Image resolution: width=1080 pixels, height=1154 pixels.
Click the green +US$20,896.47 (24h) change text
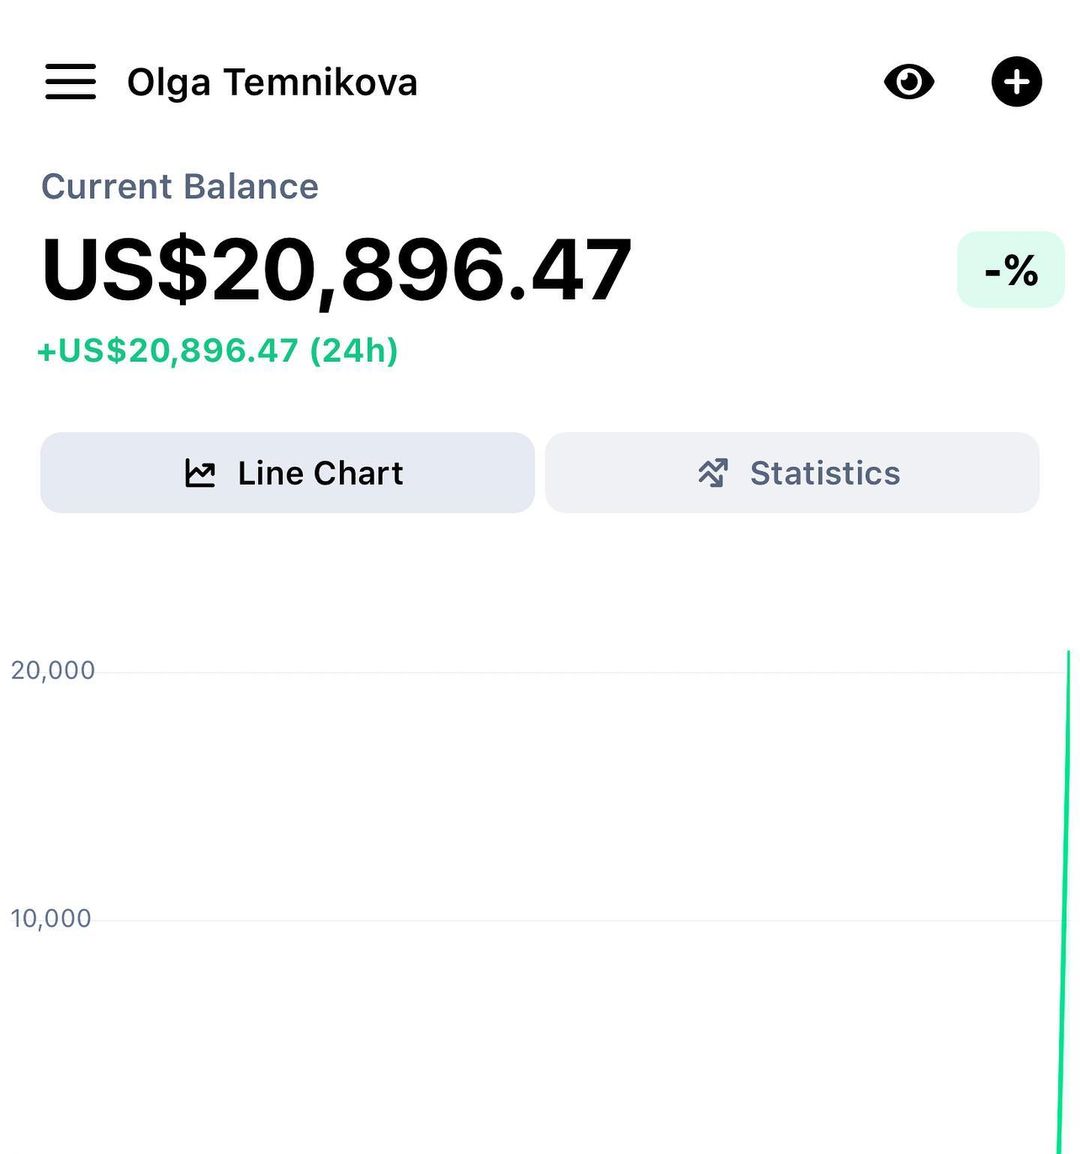(x=217, y=351)
